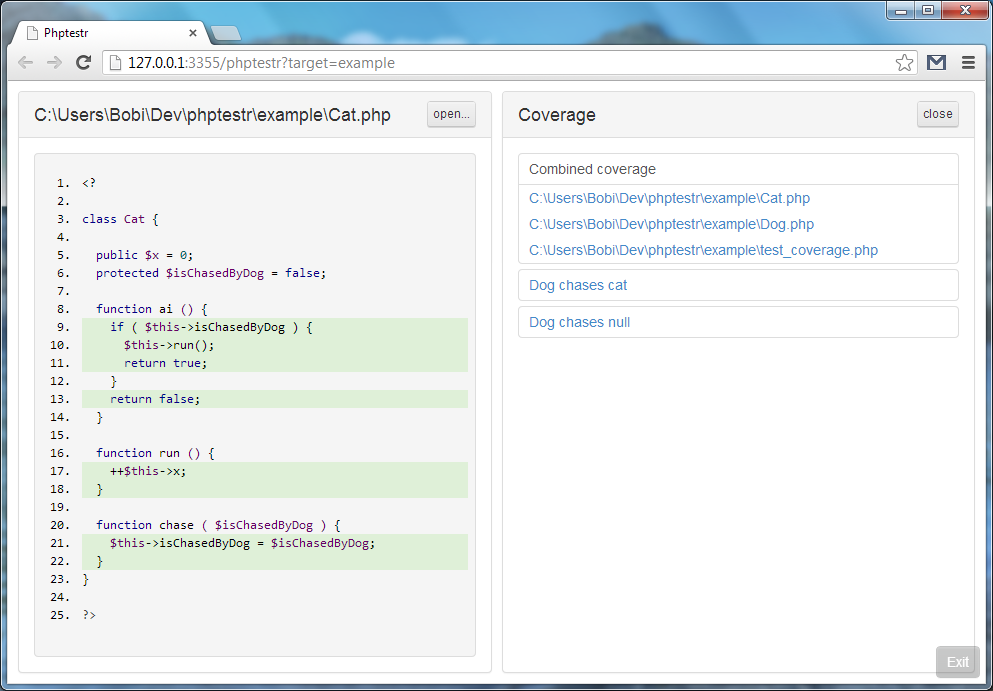This screenshot has height=691, width=993.
Task: Click code line 'function ai () {'
Action: tap(152, 309)
